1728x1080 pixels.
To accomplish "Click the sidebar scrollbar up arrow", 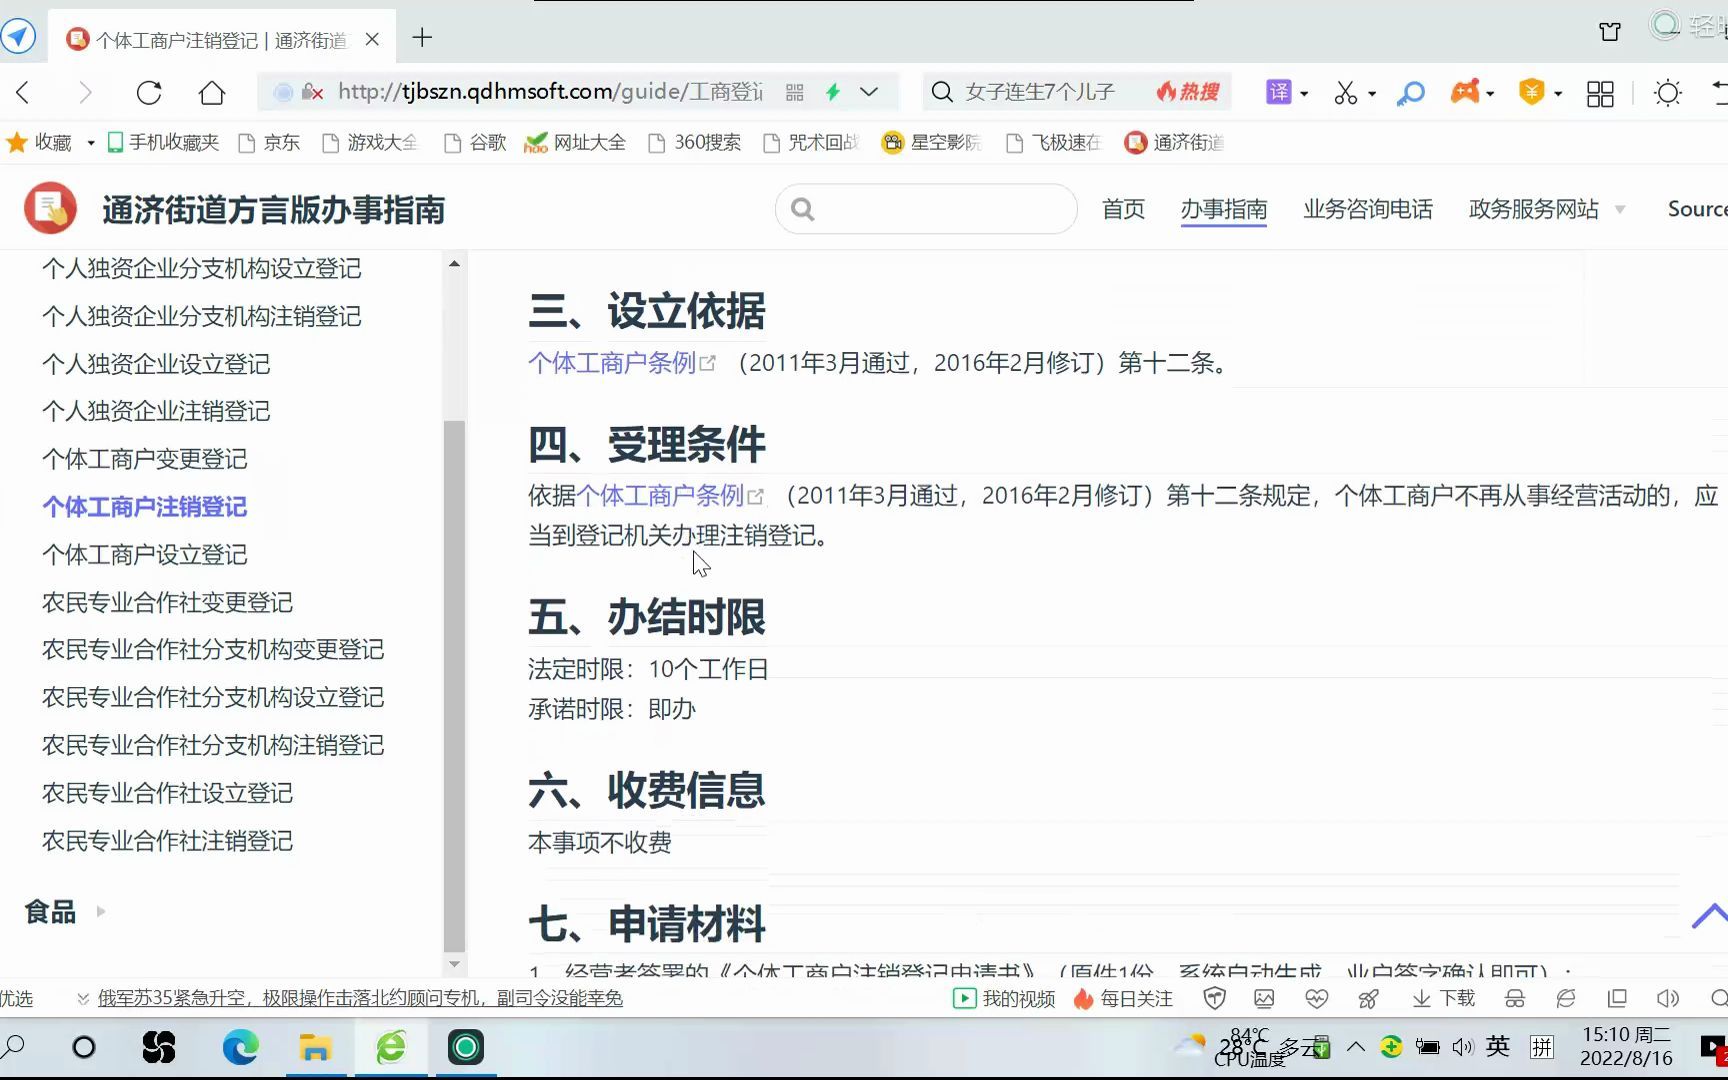I will (x=454, y=264).
